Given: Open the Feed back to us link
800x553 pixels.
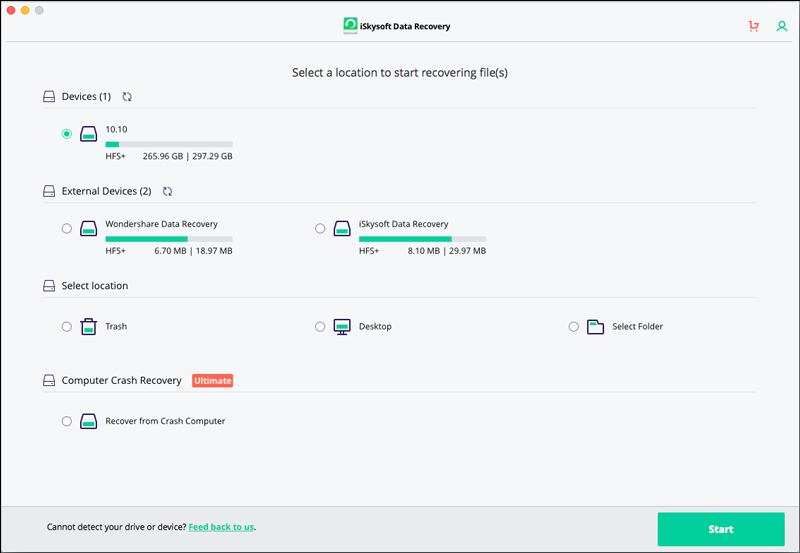Looking at the screenshot, I should (221, 527).
